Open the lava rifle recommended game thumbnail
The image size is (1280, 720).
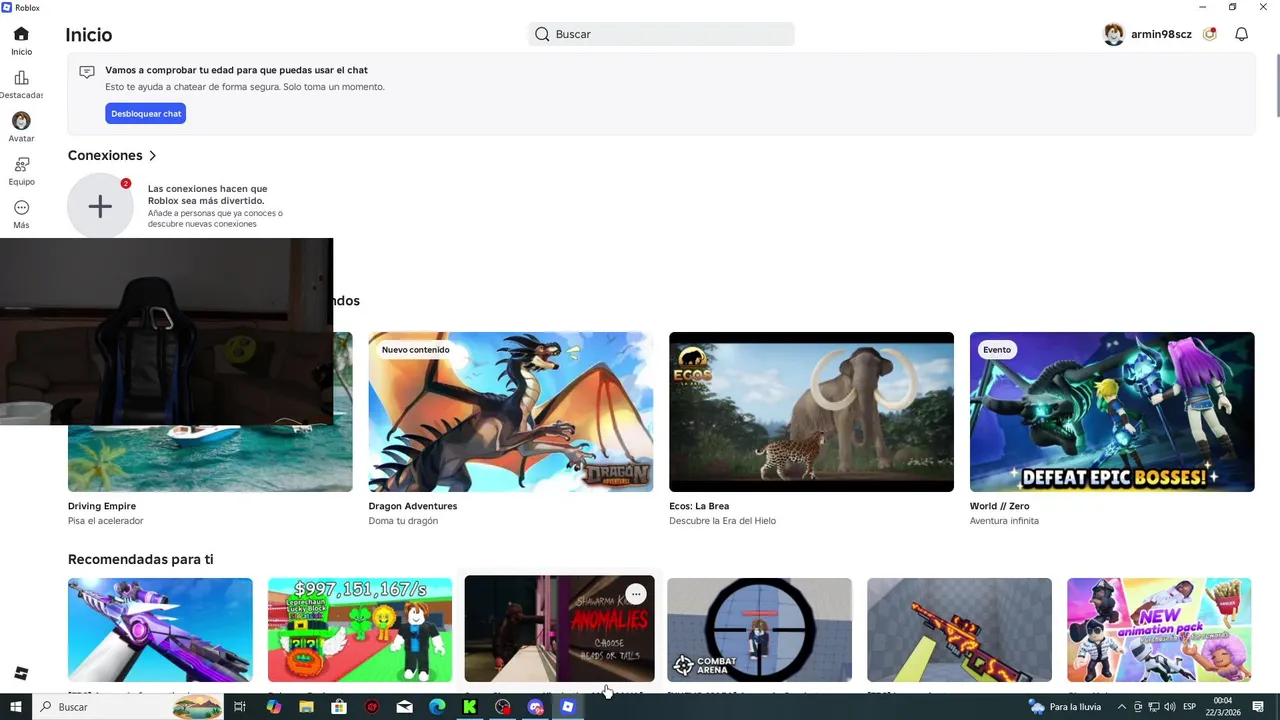tap(959, 630)
